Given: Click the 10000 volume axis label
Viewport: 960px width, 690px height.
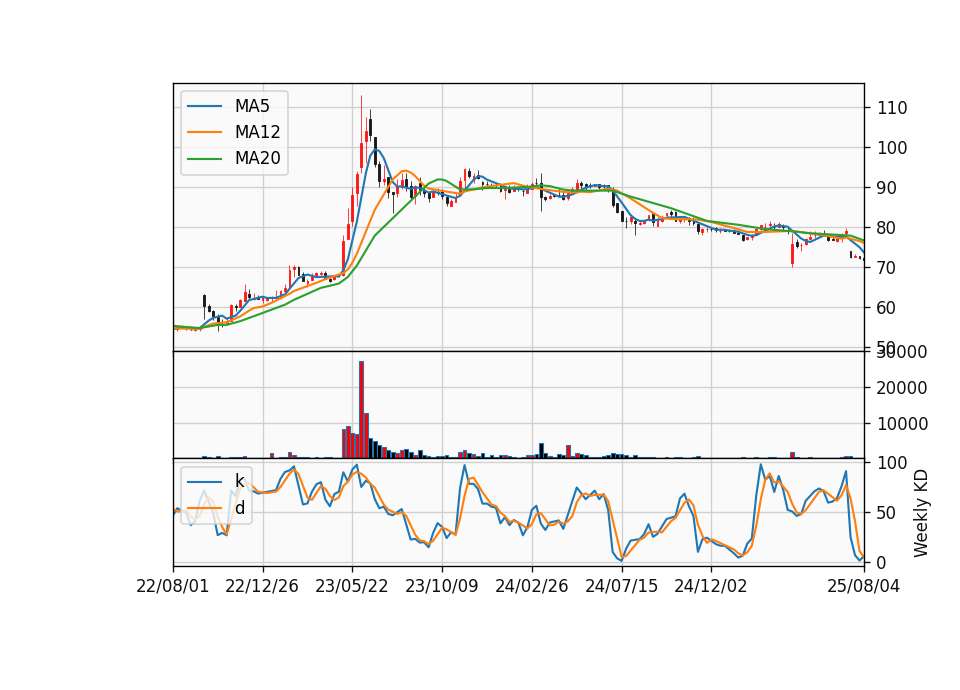Looking at the screenshot, I should [x=902, y=424].
